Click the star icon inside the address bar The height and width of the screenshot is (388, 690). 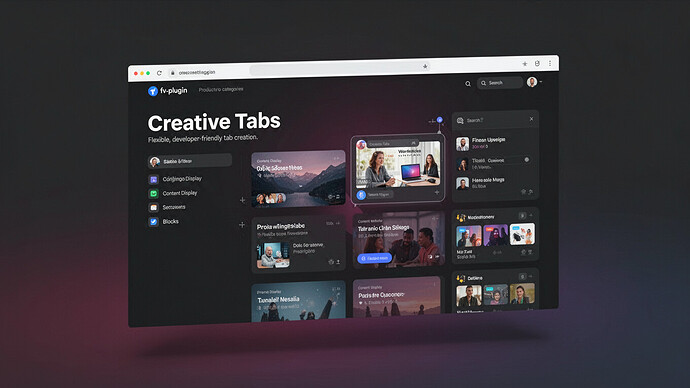coord(425,66)
